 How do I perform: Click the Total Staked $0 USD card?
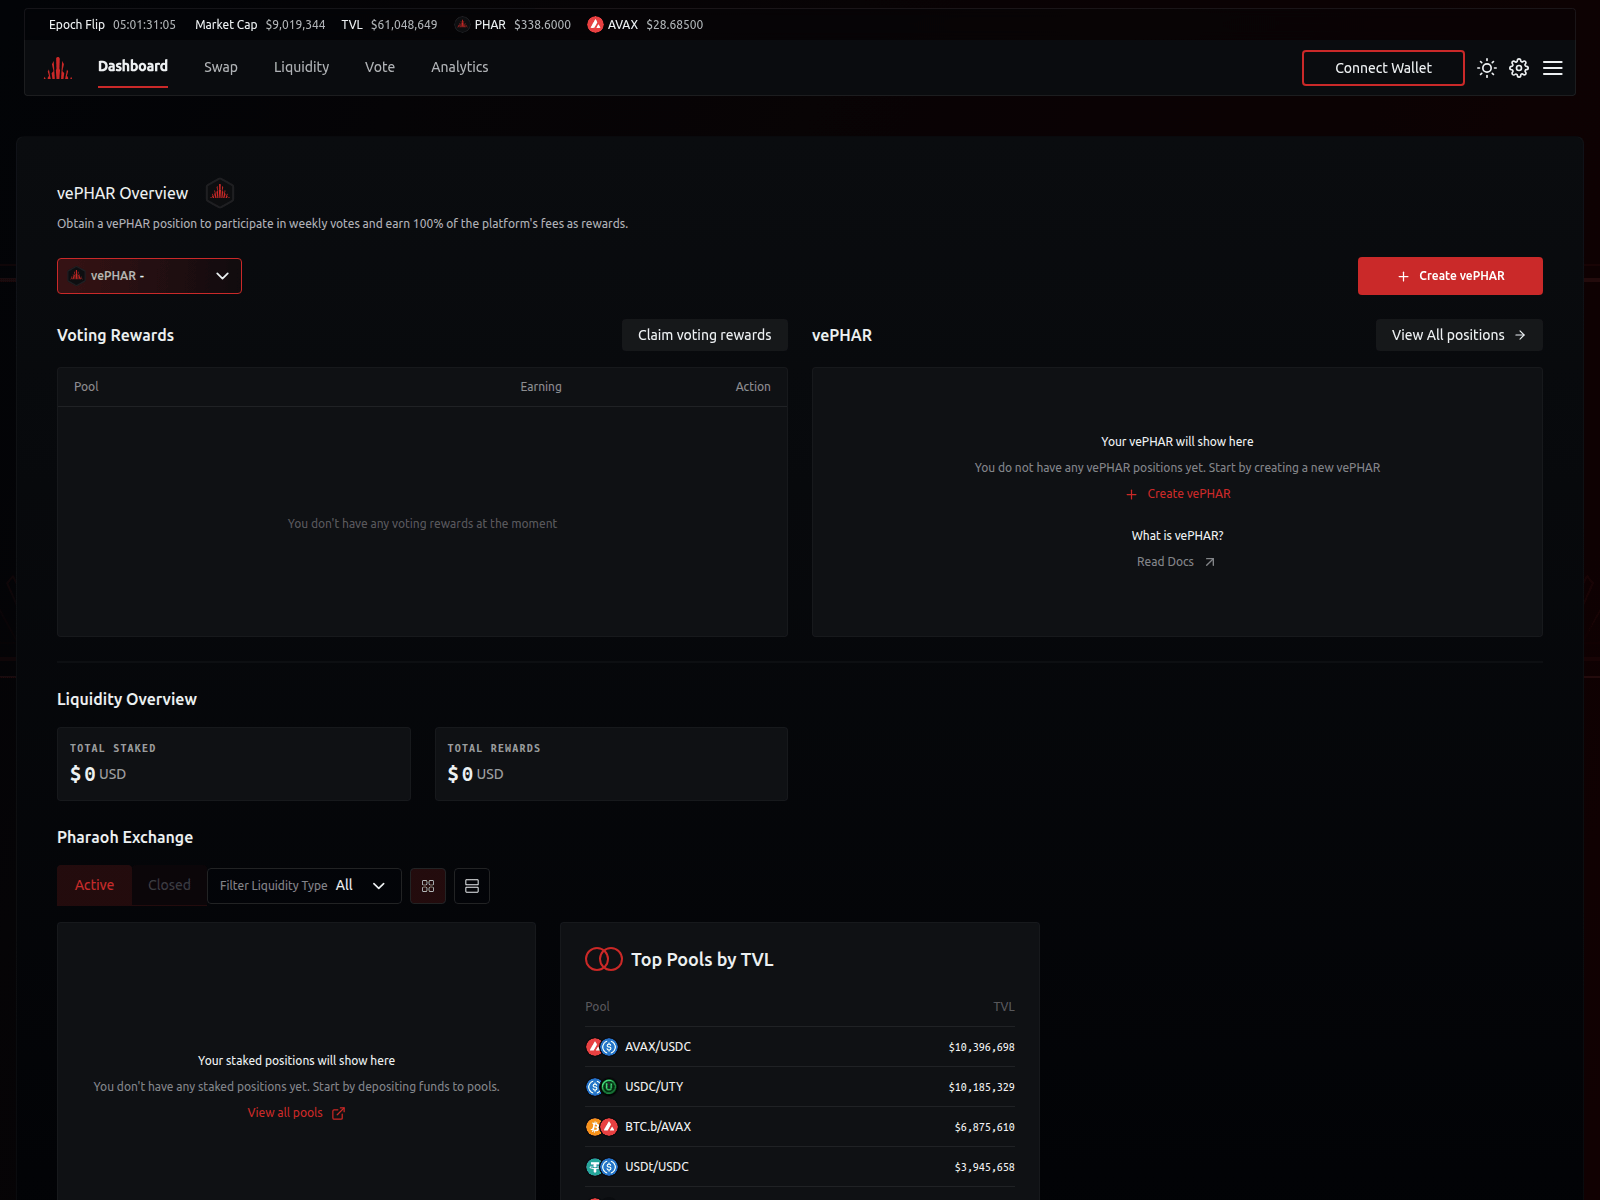(234, 764)
